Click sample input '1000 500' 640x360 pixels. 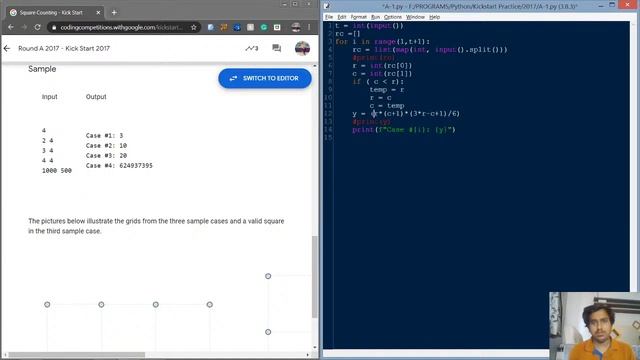point(57,171)
